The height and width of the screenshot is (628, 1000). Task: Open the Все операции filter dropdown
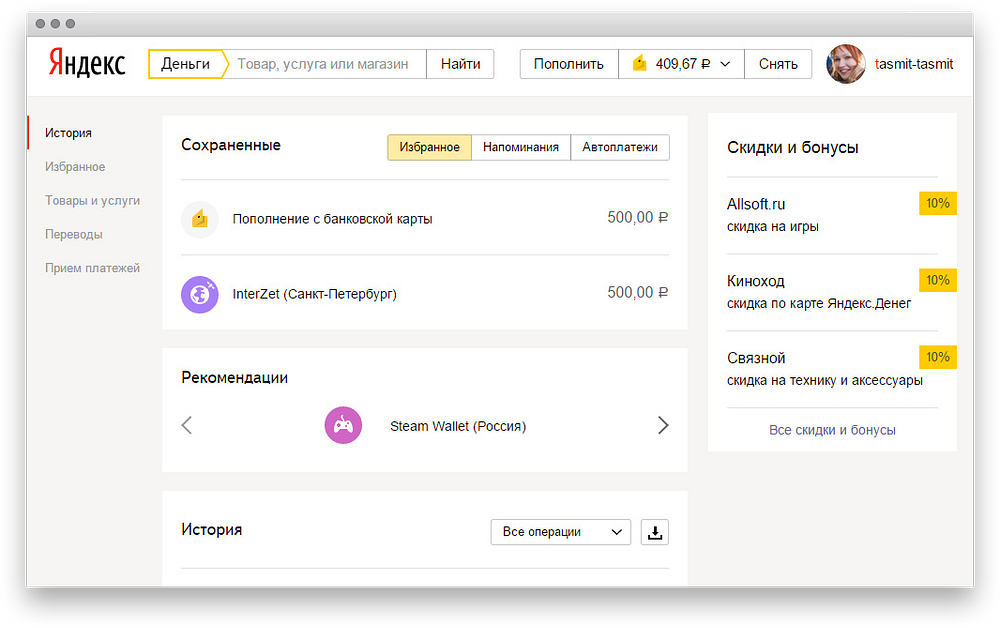coord(561,532)
